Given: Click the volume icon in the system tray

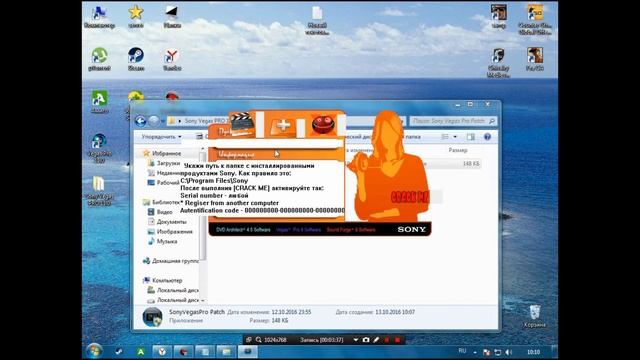Looking at the screenshot, I should [508, 352].
